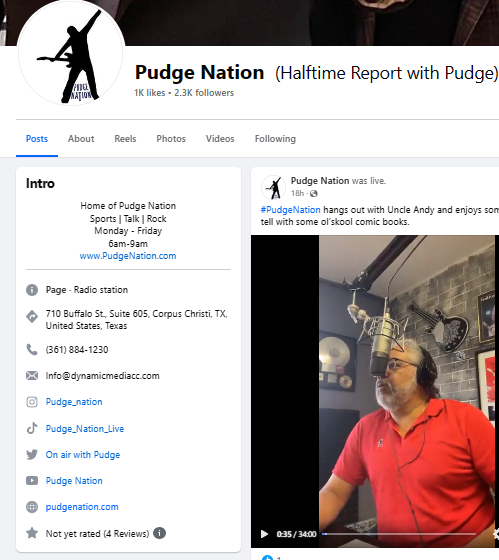Click the 'Page · Radio station' text

[87, 290]
